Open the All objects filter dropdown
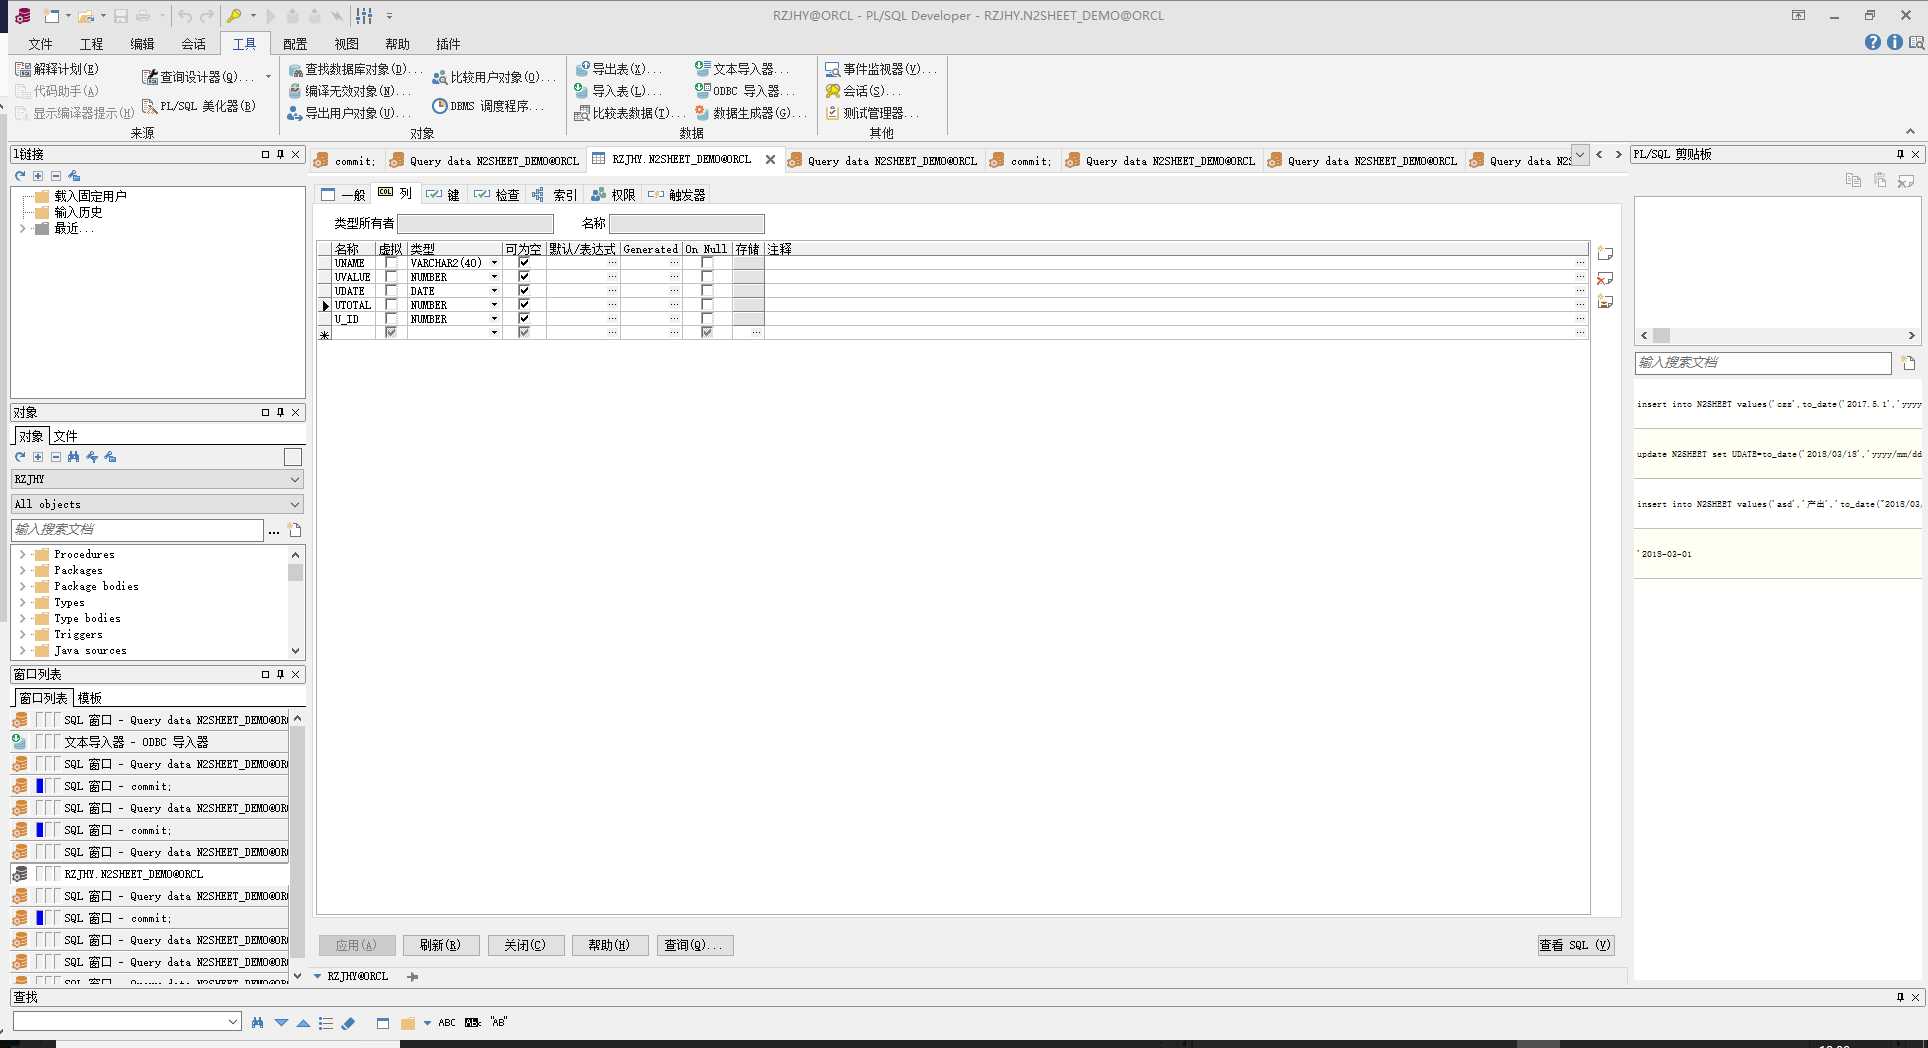Image resolution: width=1928 pixels, height=1048 pixels. click(294, 504)
